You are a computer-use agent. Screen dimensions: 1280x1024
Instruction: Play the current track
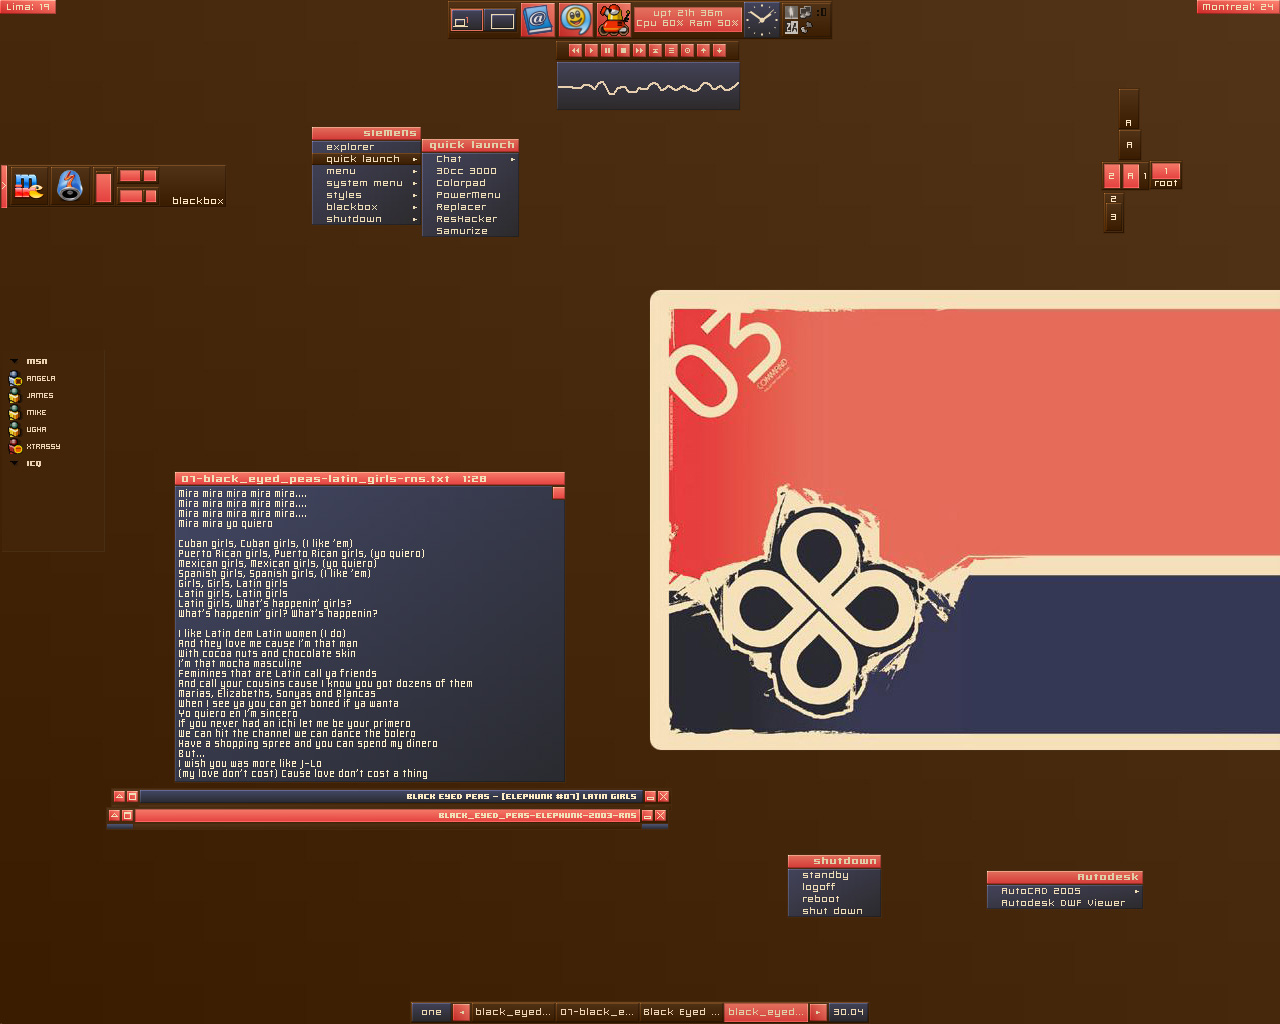click(591, 50)
